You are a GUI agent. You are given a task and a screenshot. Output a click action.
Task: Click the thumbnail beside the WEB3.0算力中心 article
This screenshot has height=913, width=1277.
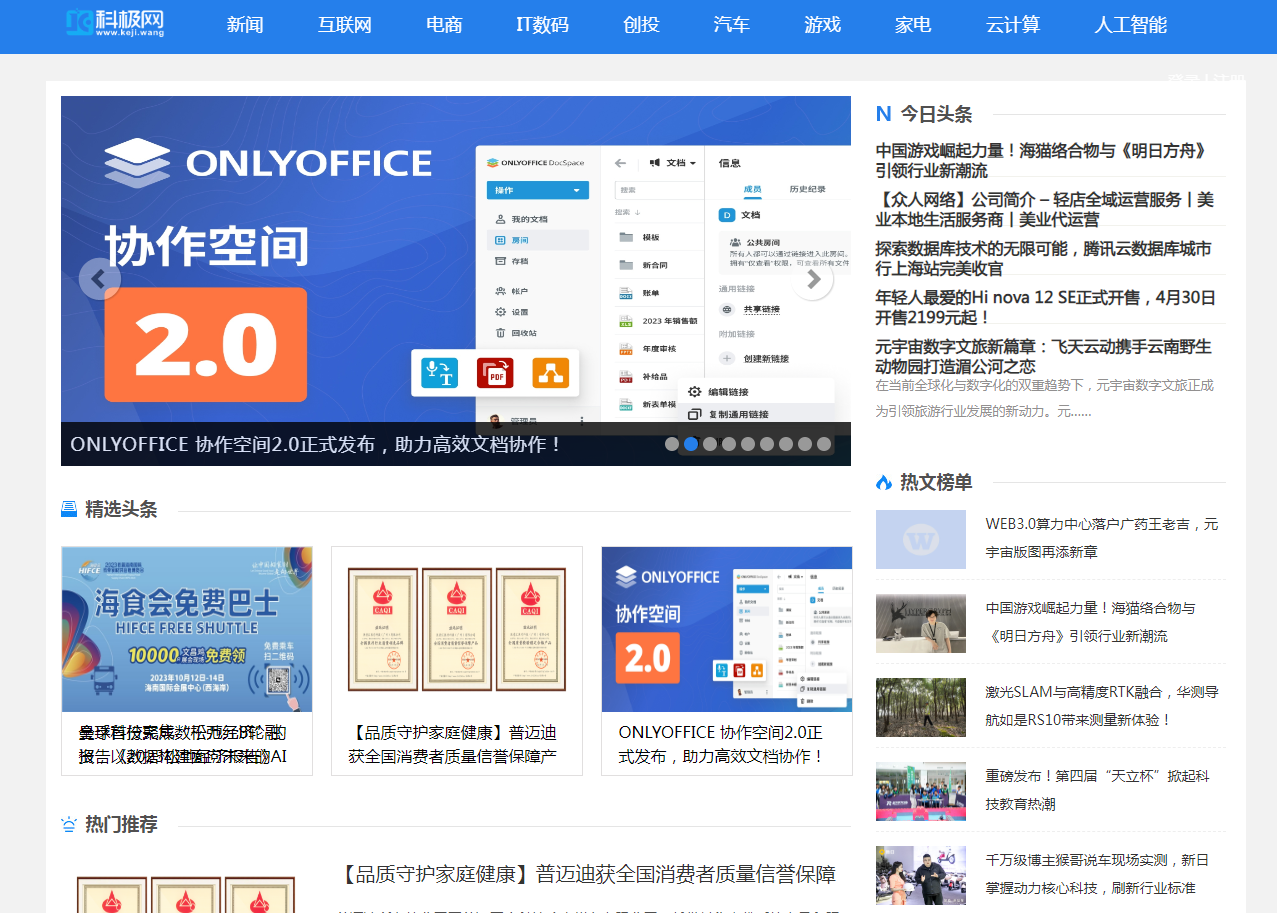(x=921, y=540)
